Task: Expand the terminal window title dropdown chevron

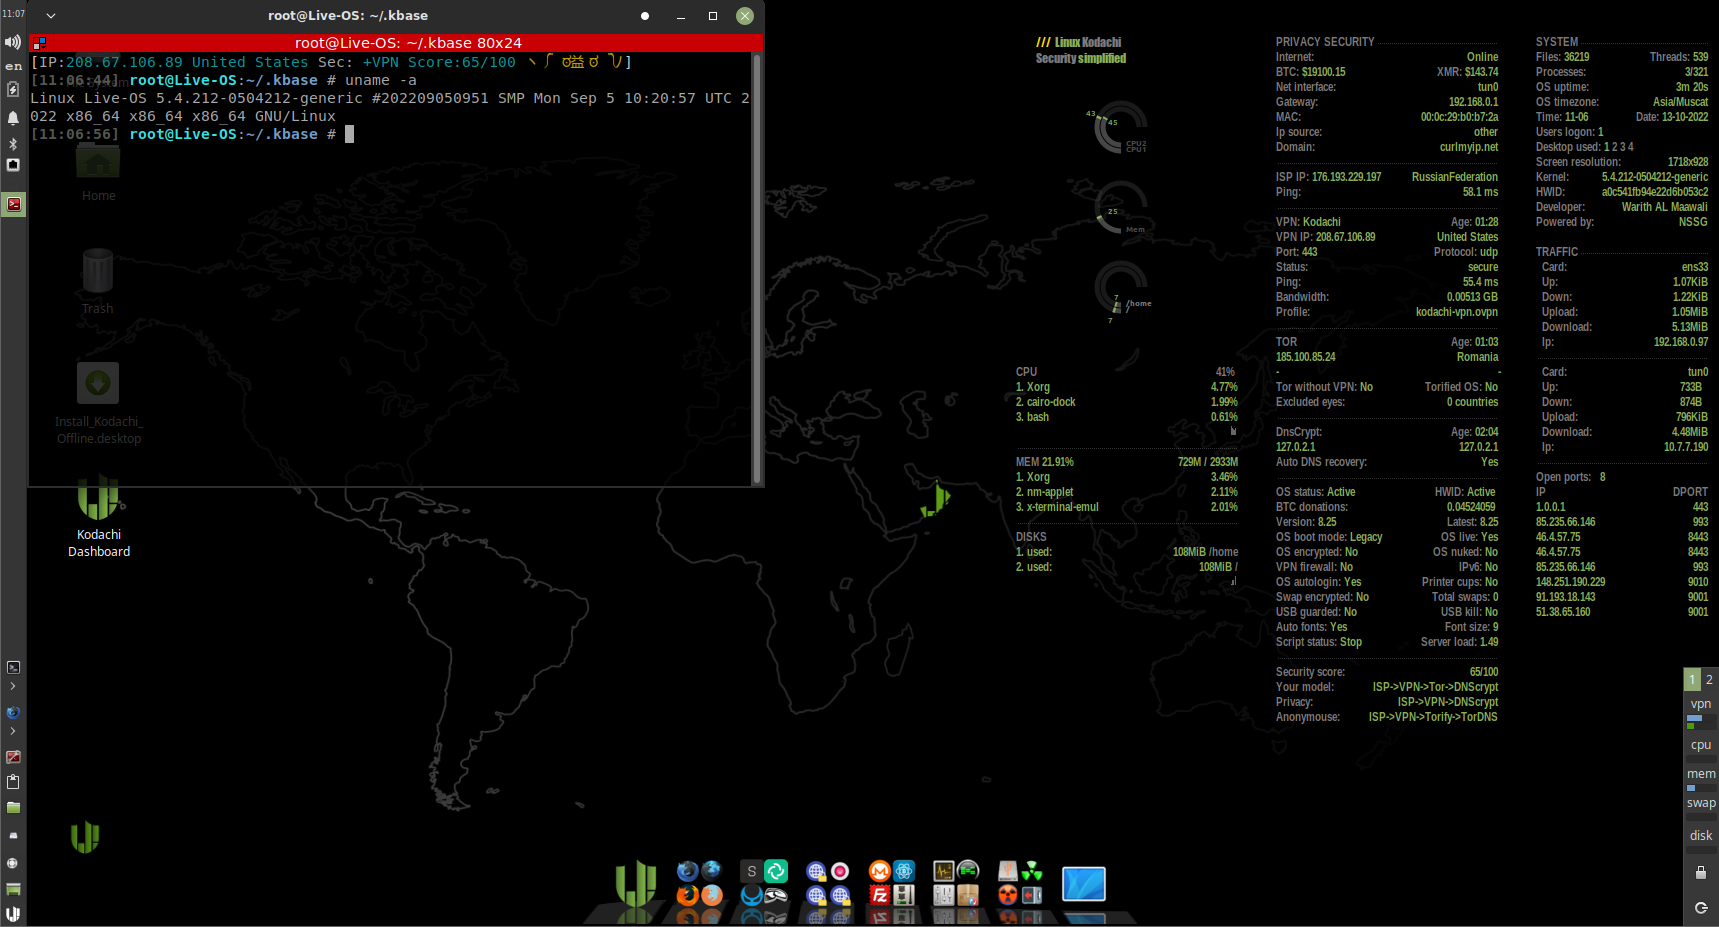Action: (x=51, y=16)
